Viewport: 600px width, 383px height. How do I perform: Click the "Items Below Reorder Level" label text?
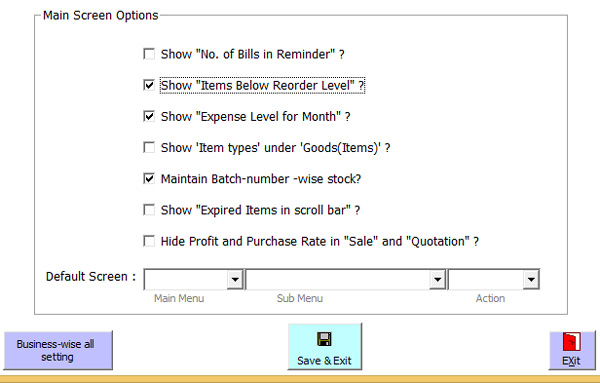click(262, 85)
